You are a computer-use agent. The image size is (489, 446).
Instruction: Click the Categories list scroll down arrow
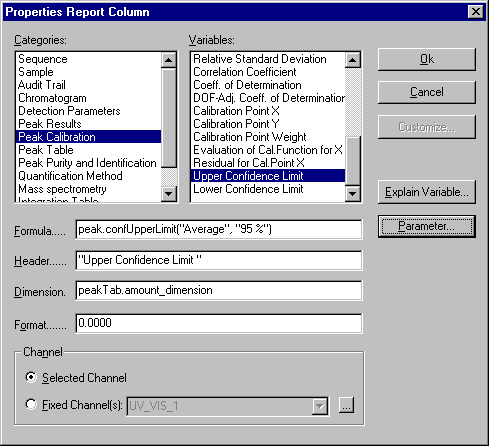169,194
